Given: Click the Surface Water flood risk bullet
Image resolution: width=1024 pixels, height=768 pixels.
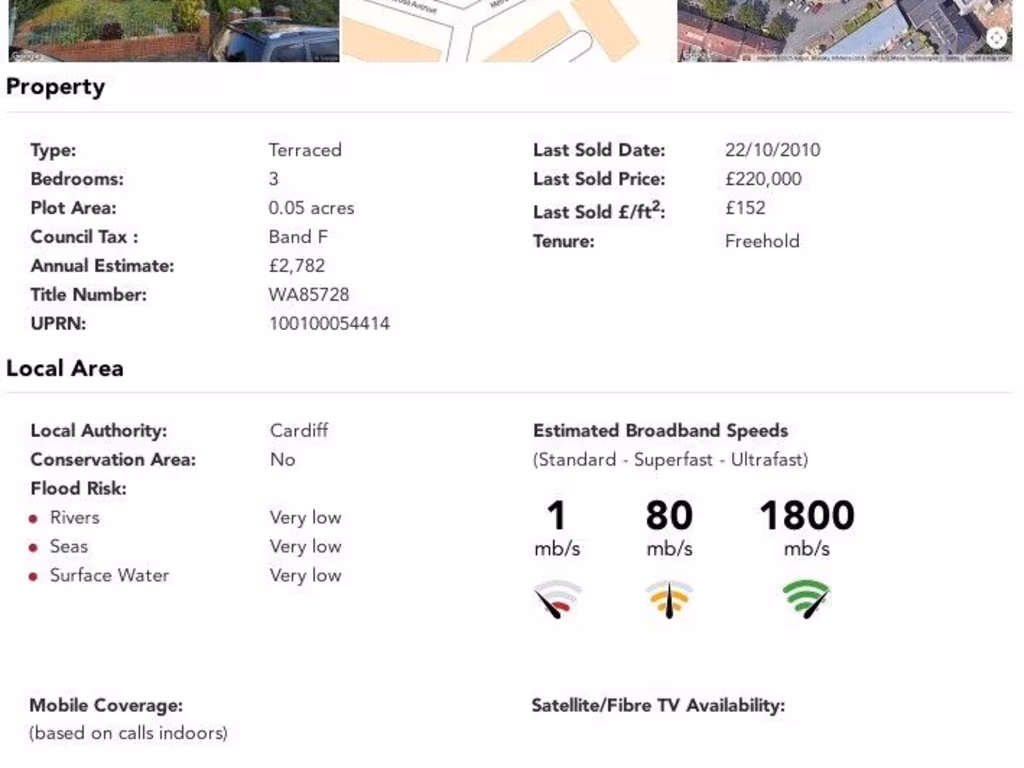Looking at the screenshot, I should click(34, 577).
